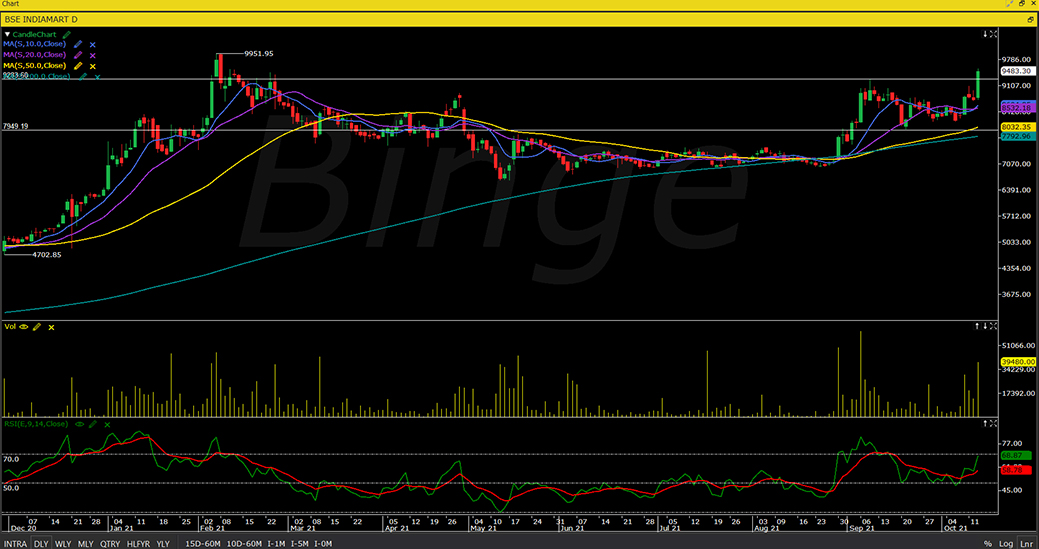Switch the price axis to Lnr scale

tap(1025, 543)
